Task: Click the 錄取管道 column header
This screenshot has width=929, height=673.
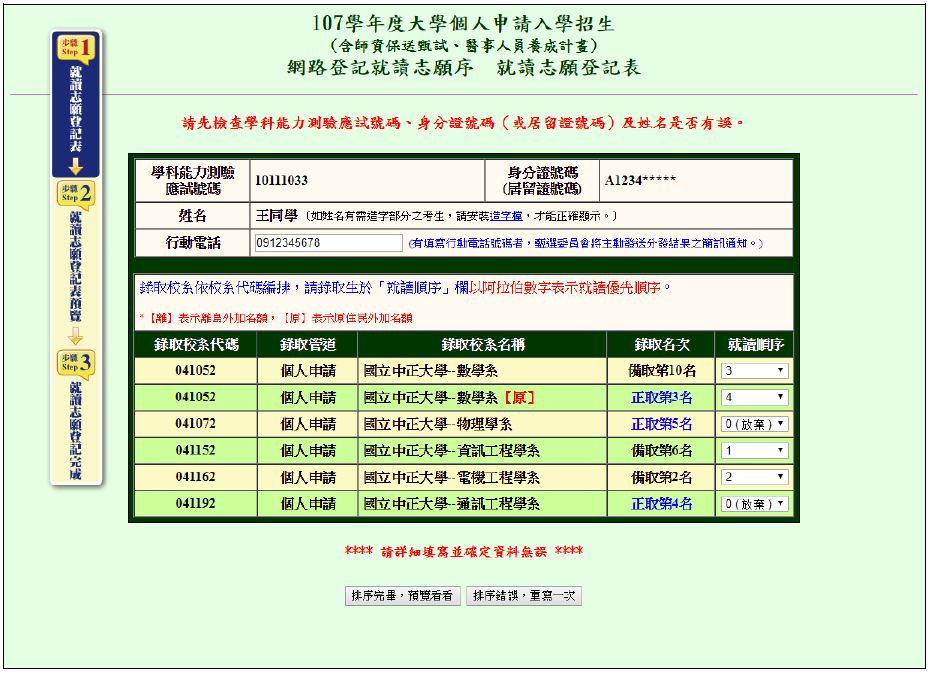Action: (x=307, y=345)
